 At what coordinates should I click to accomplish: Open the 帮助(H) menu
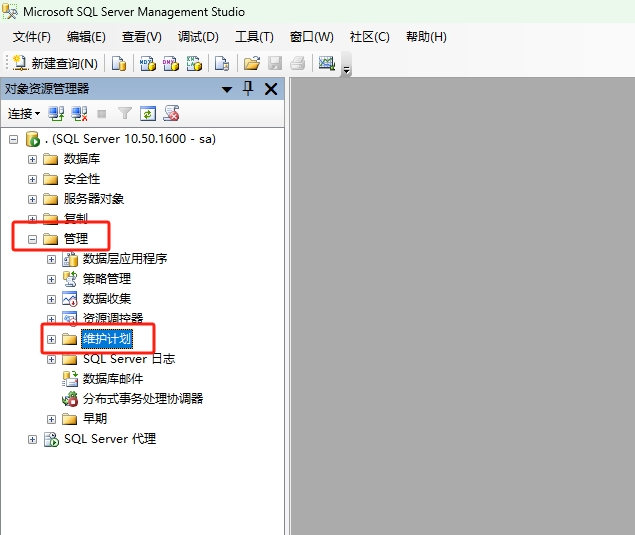pyautogui.click(x=426, y=37)
